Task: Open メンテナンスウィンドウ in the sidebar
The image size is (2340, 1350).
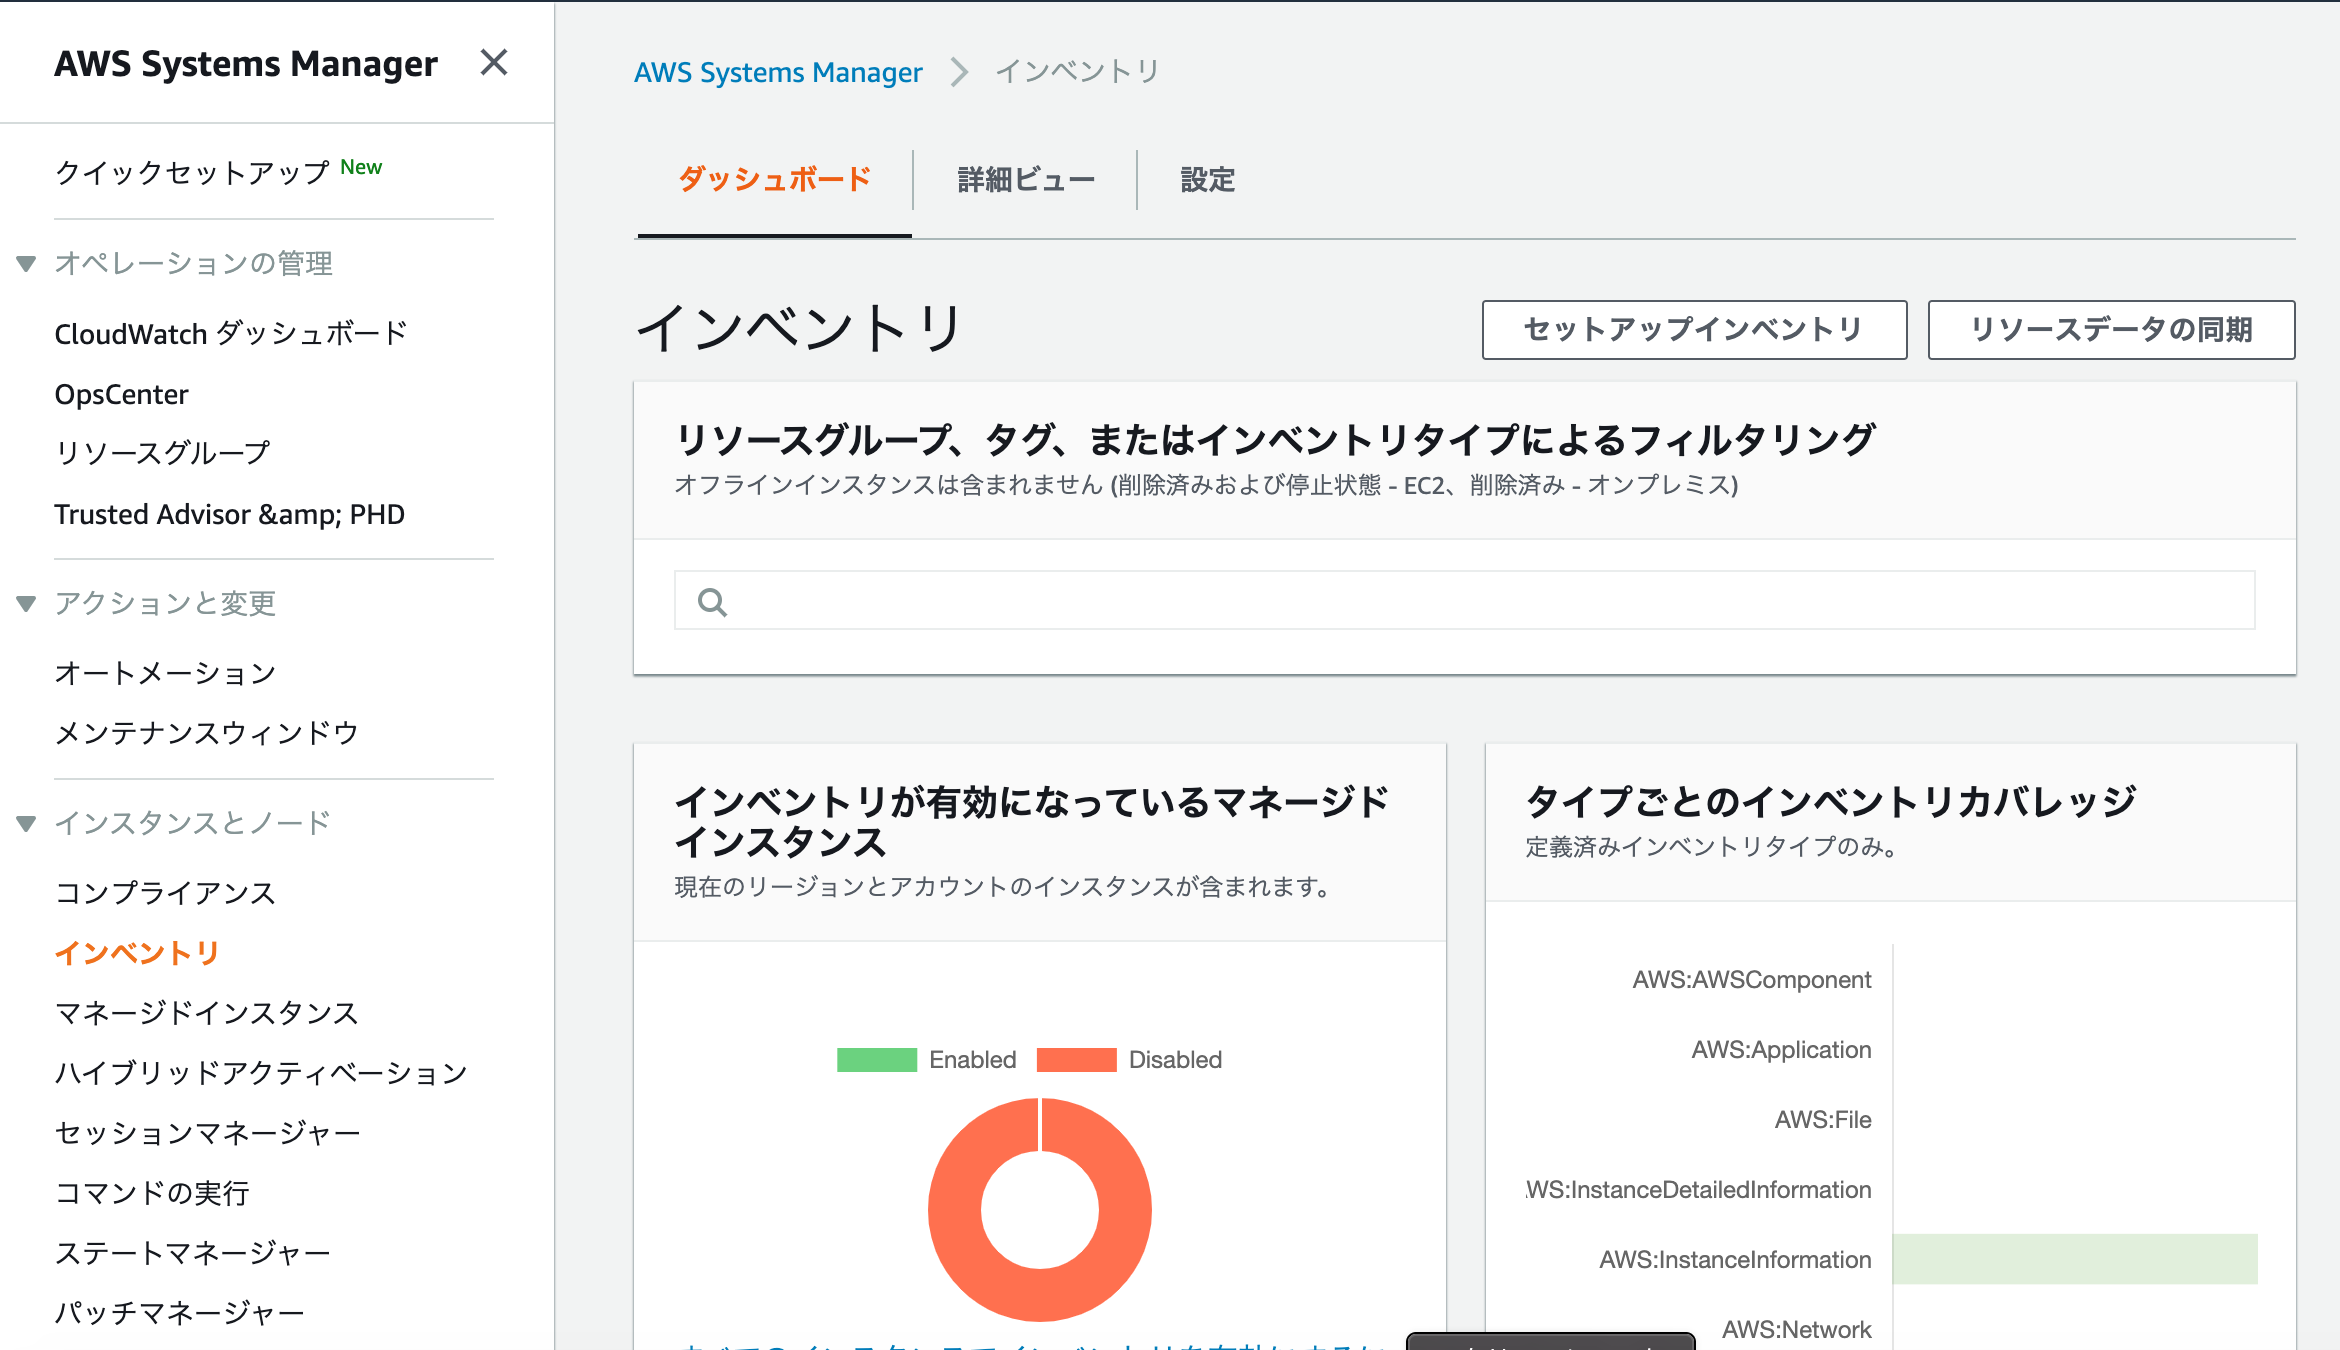Action: 207,733
